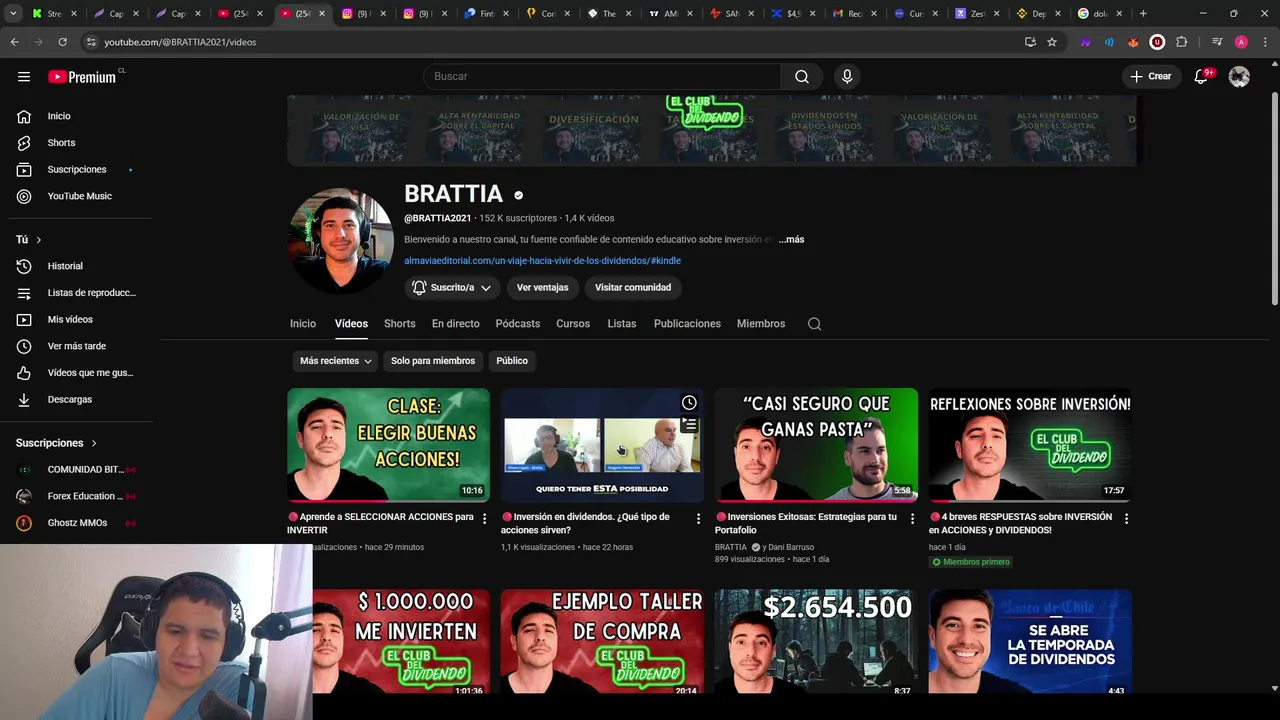
Task: Go back using browser back arrow
Action: click(14, 42)
